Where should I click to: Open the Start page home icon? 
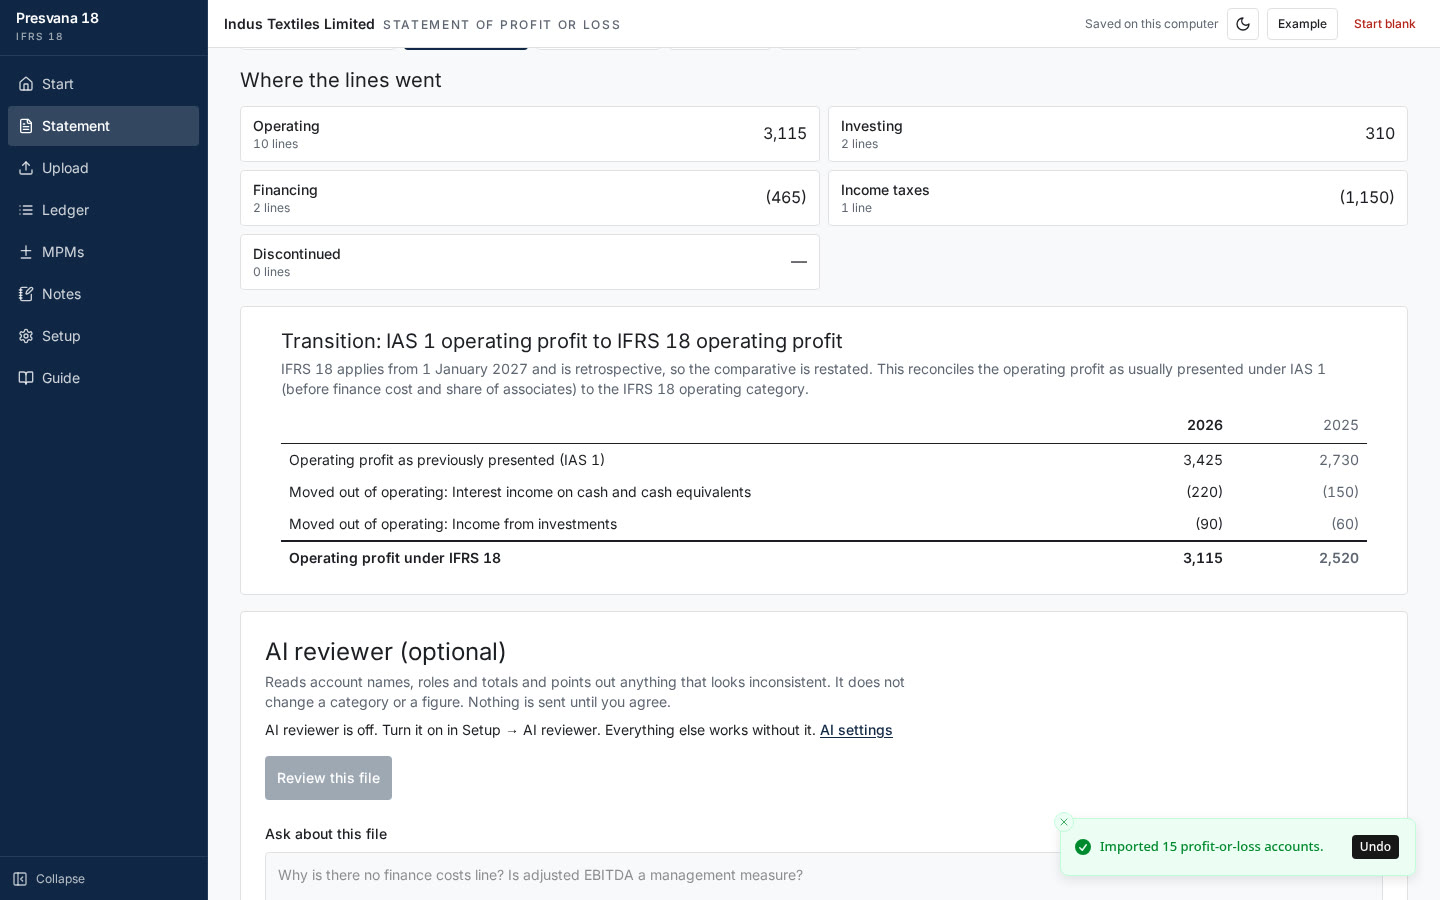pos(26,84)
